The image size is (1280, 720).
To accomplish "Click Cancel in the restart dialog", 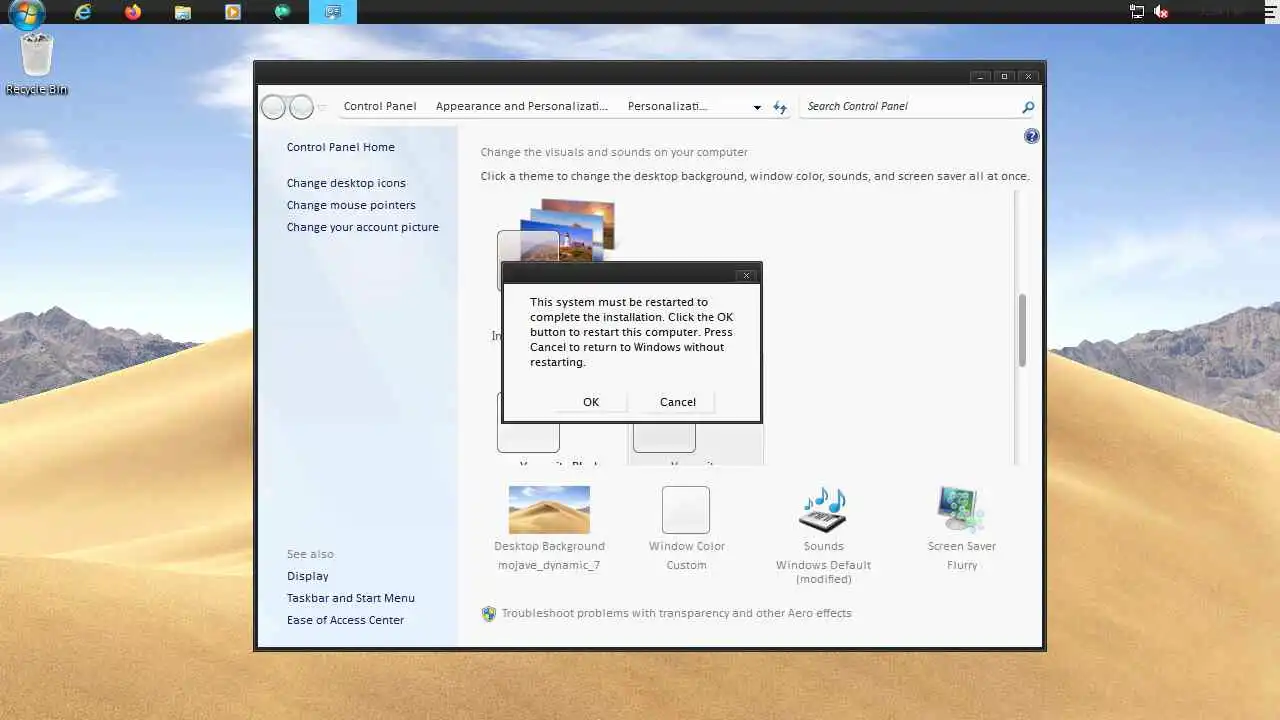I will (x=678, y=402).
